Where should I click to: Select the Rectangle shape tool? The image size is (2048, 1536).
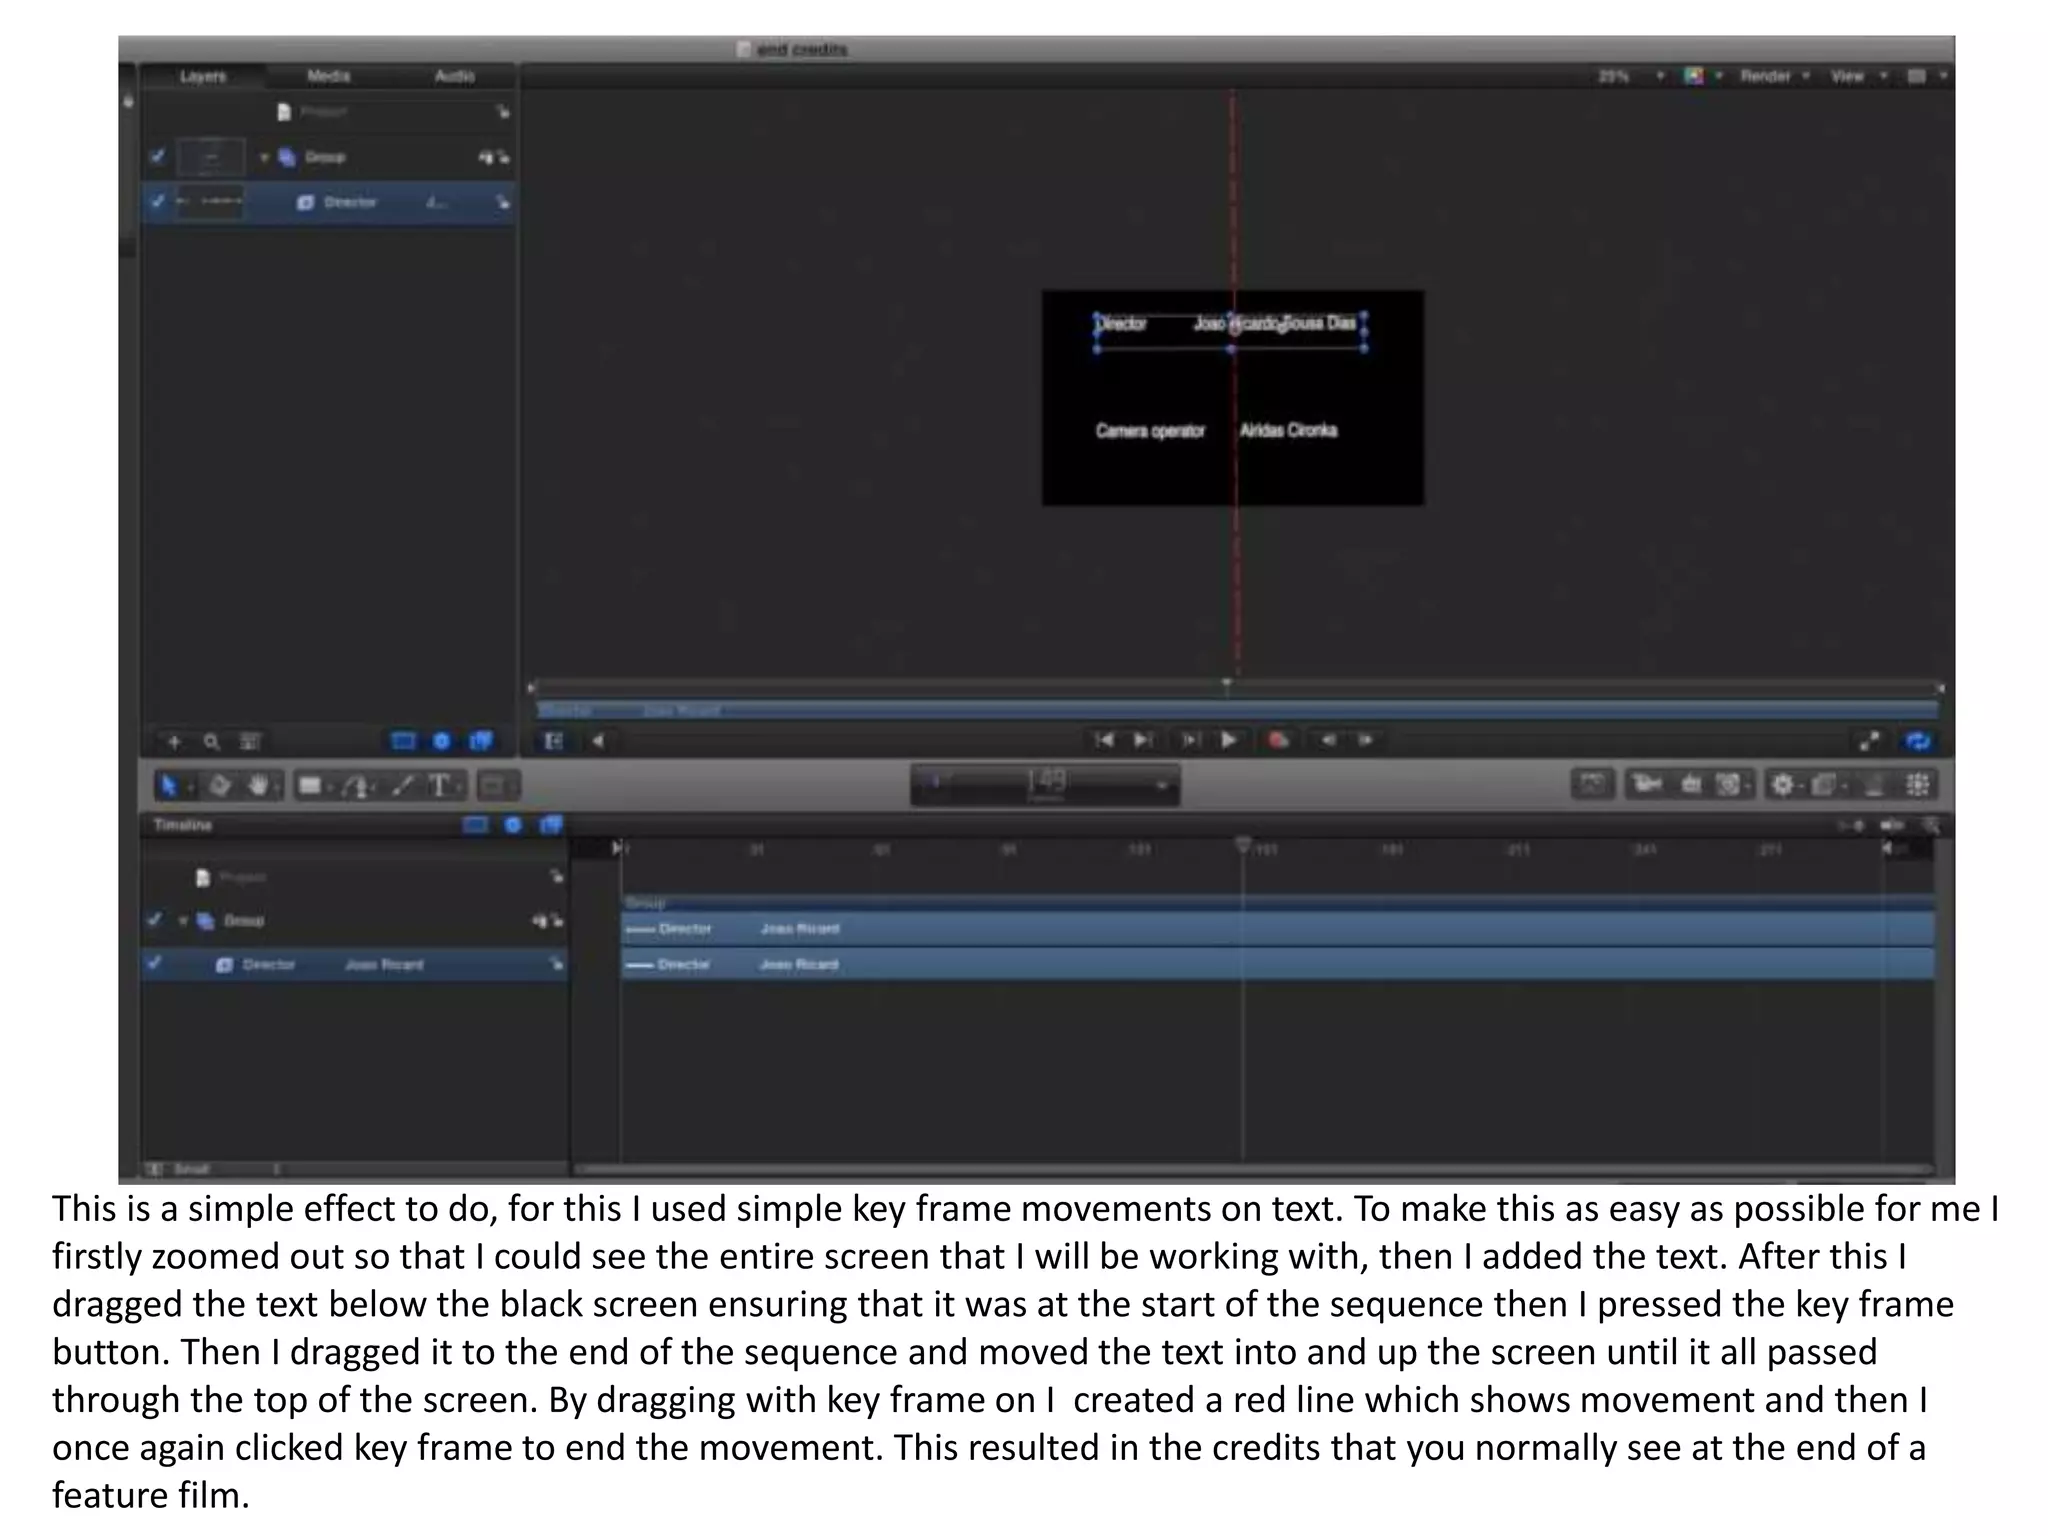[x=310, y=786]
